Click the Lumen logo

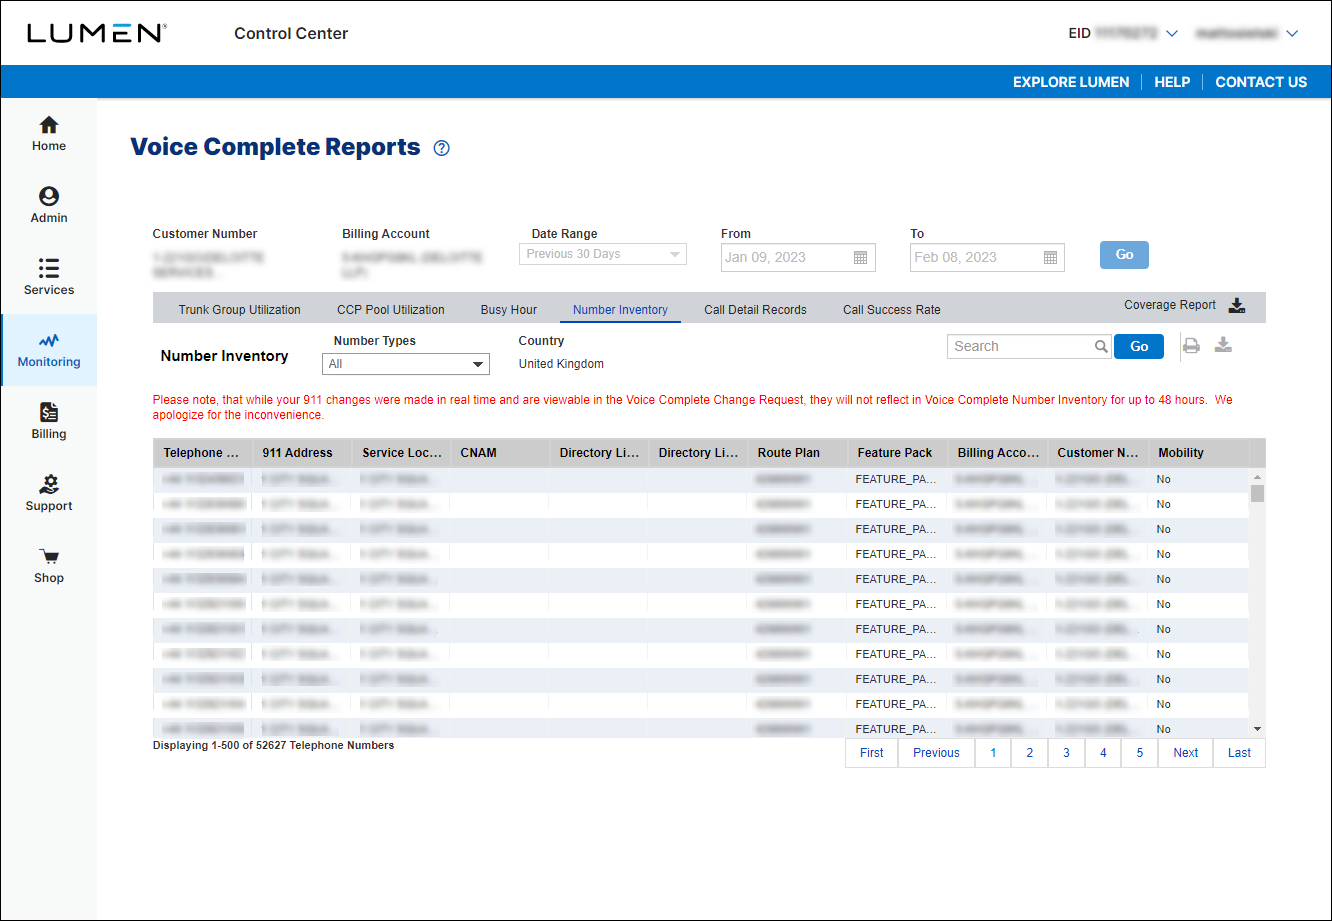click(x=96, y=33)
